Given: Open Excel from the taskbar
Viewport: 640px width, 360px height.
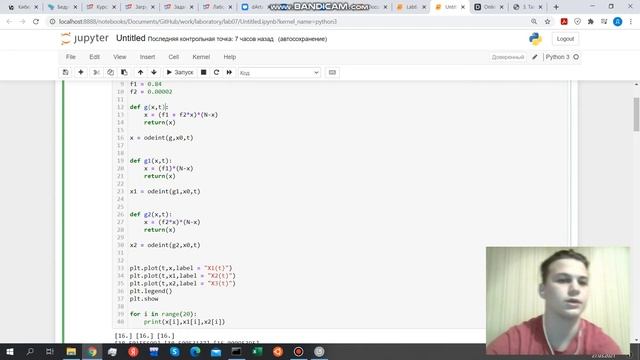Looking at the screenshot, I should tap(257, 351).
